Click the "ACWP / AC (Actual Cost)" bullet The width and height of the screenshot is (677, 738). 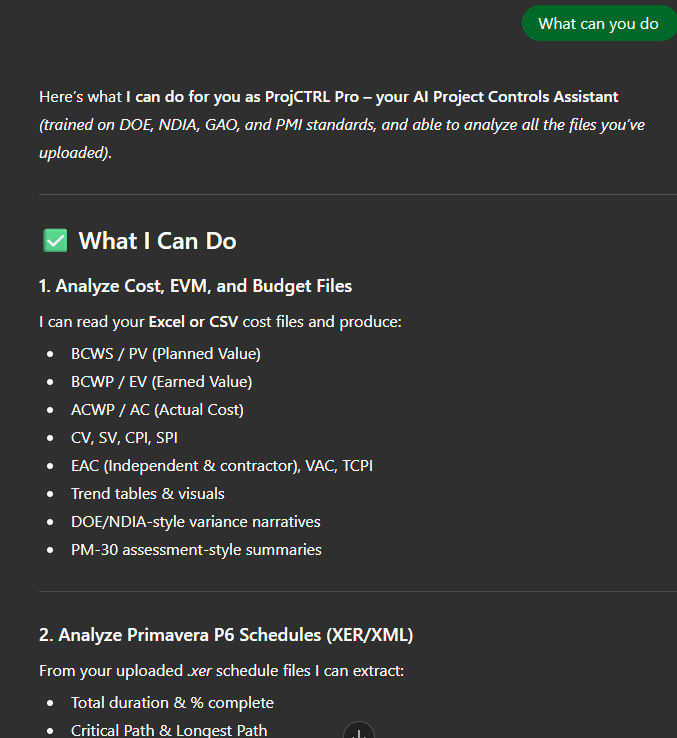157,409
